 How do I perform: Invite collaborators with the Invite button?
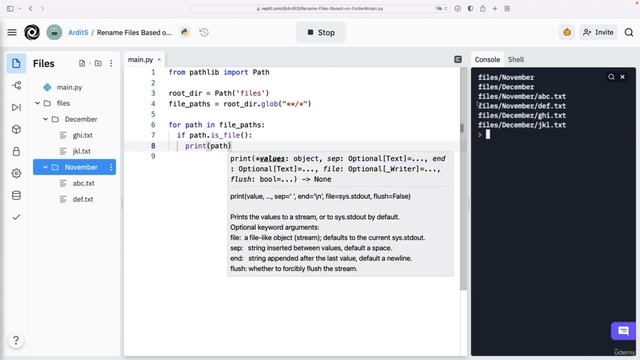pos(598,32)
